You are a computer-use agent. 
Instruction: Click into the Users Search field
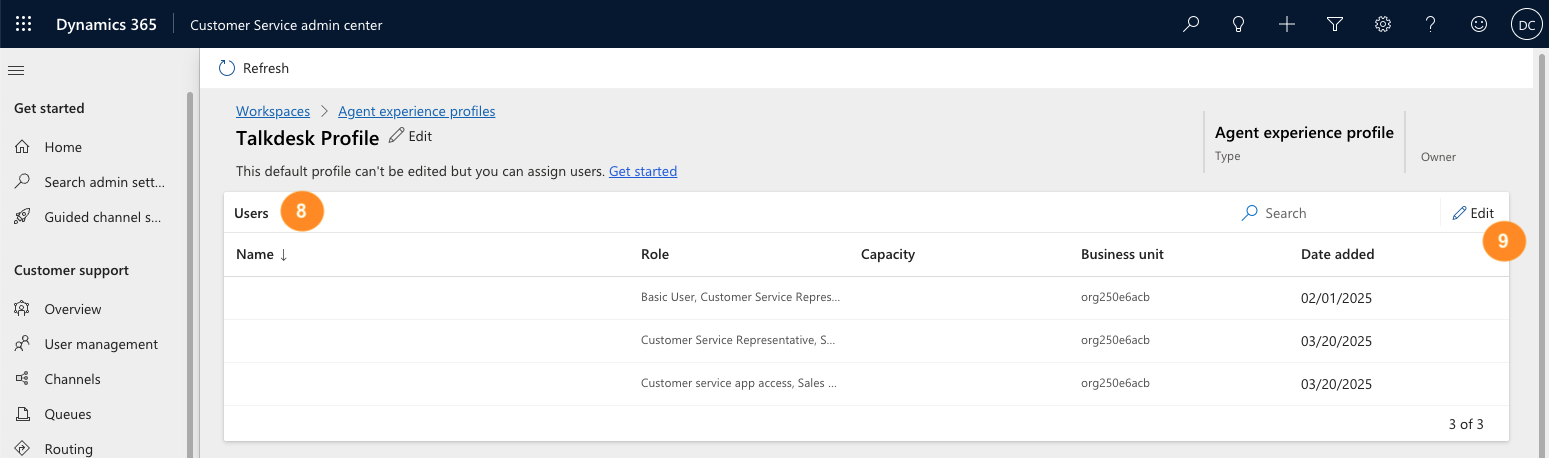point(1335,213)
